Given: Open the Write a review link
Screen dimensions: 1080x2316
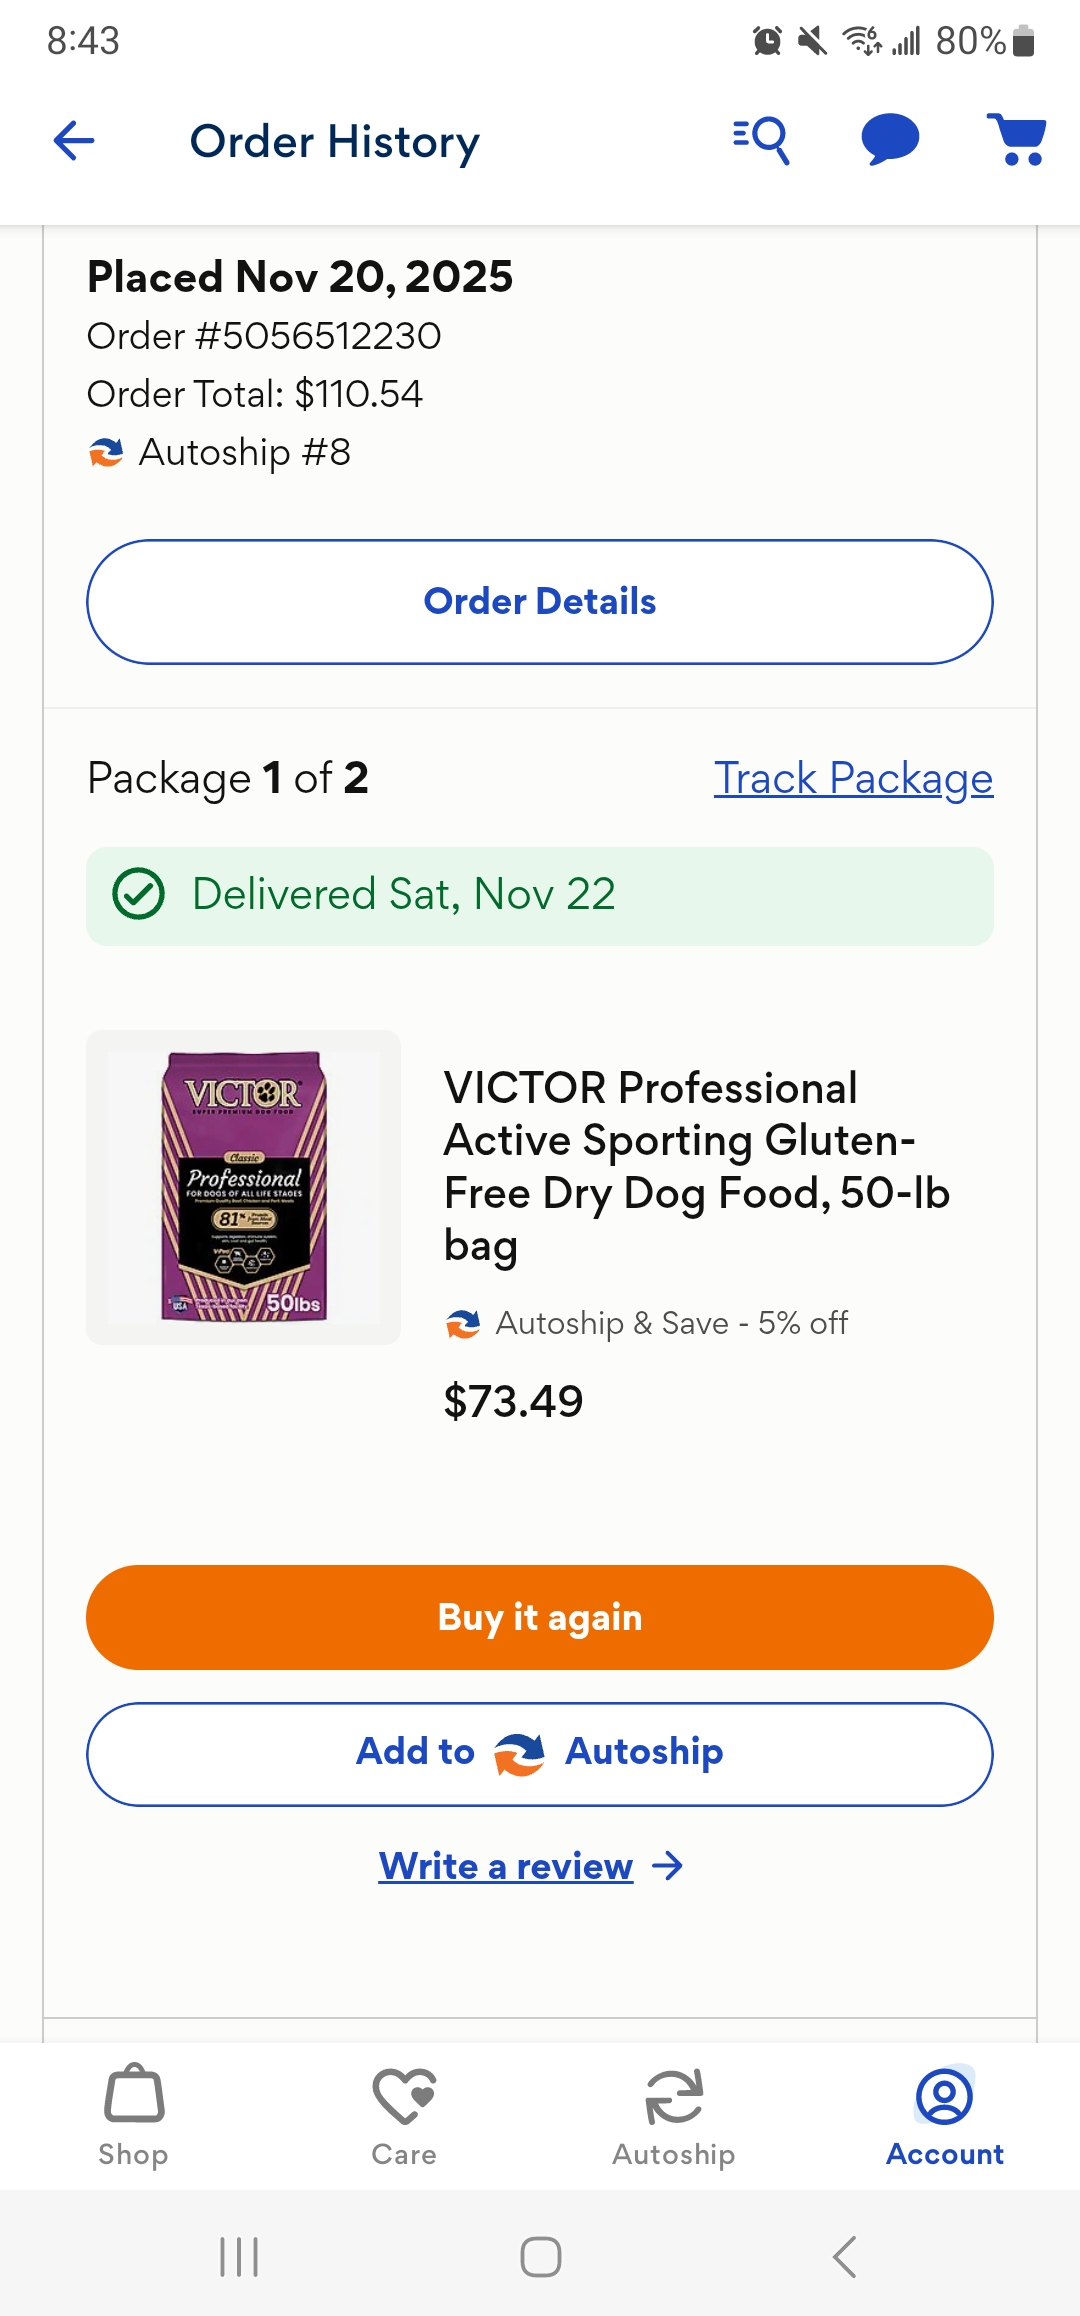Looking at the screenshot, I should 506,1866.
